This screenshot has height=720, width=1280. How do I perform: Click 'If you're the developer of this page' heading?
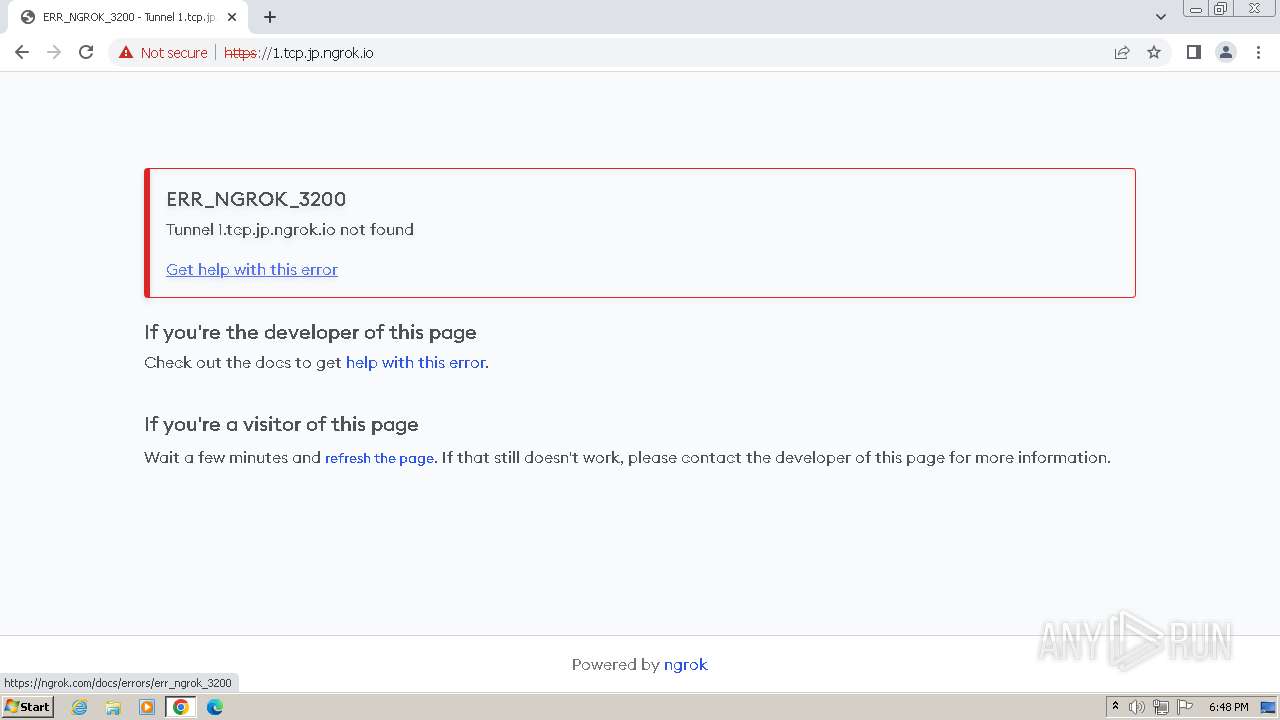point(310,332)
